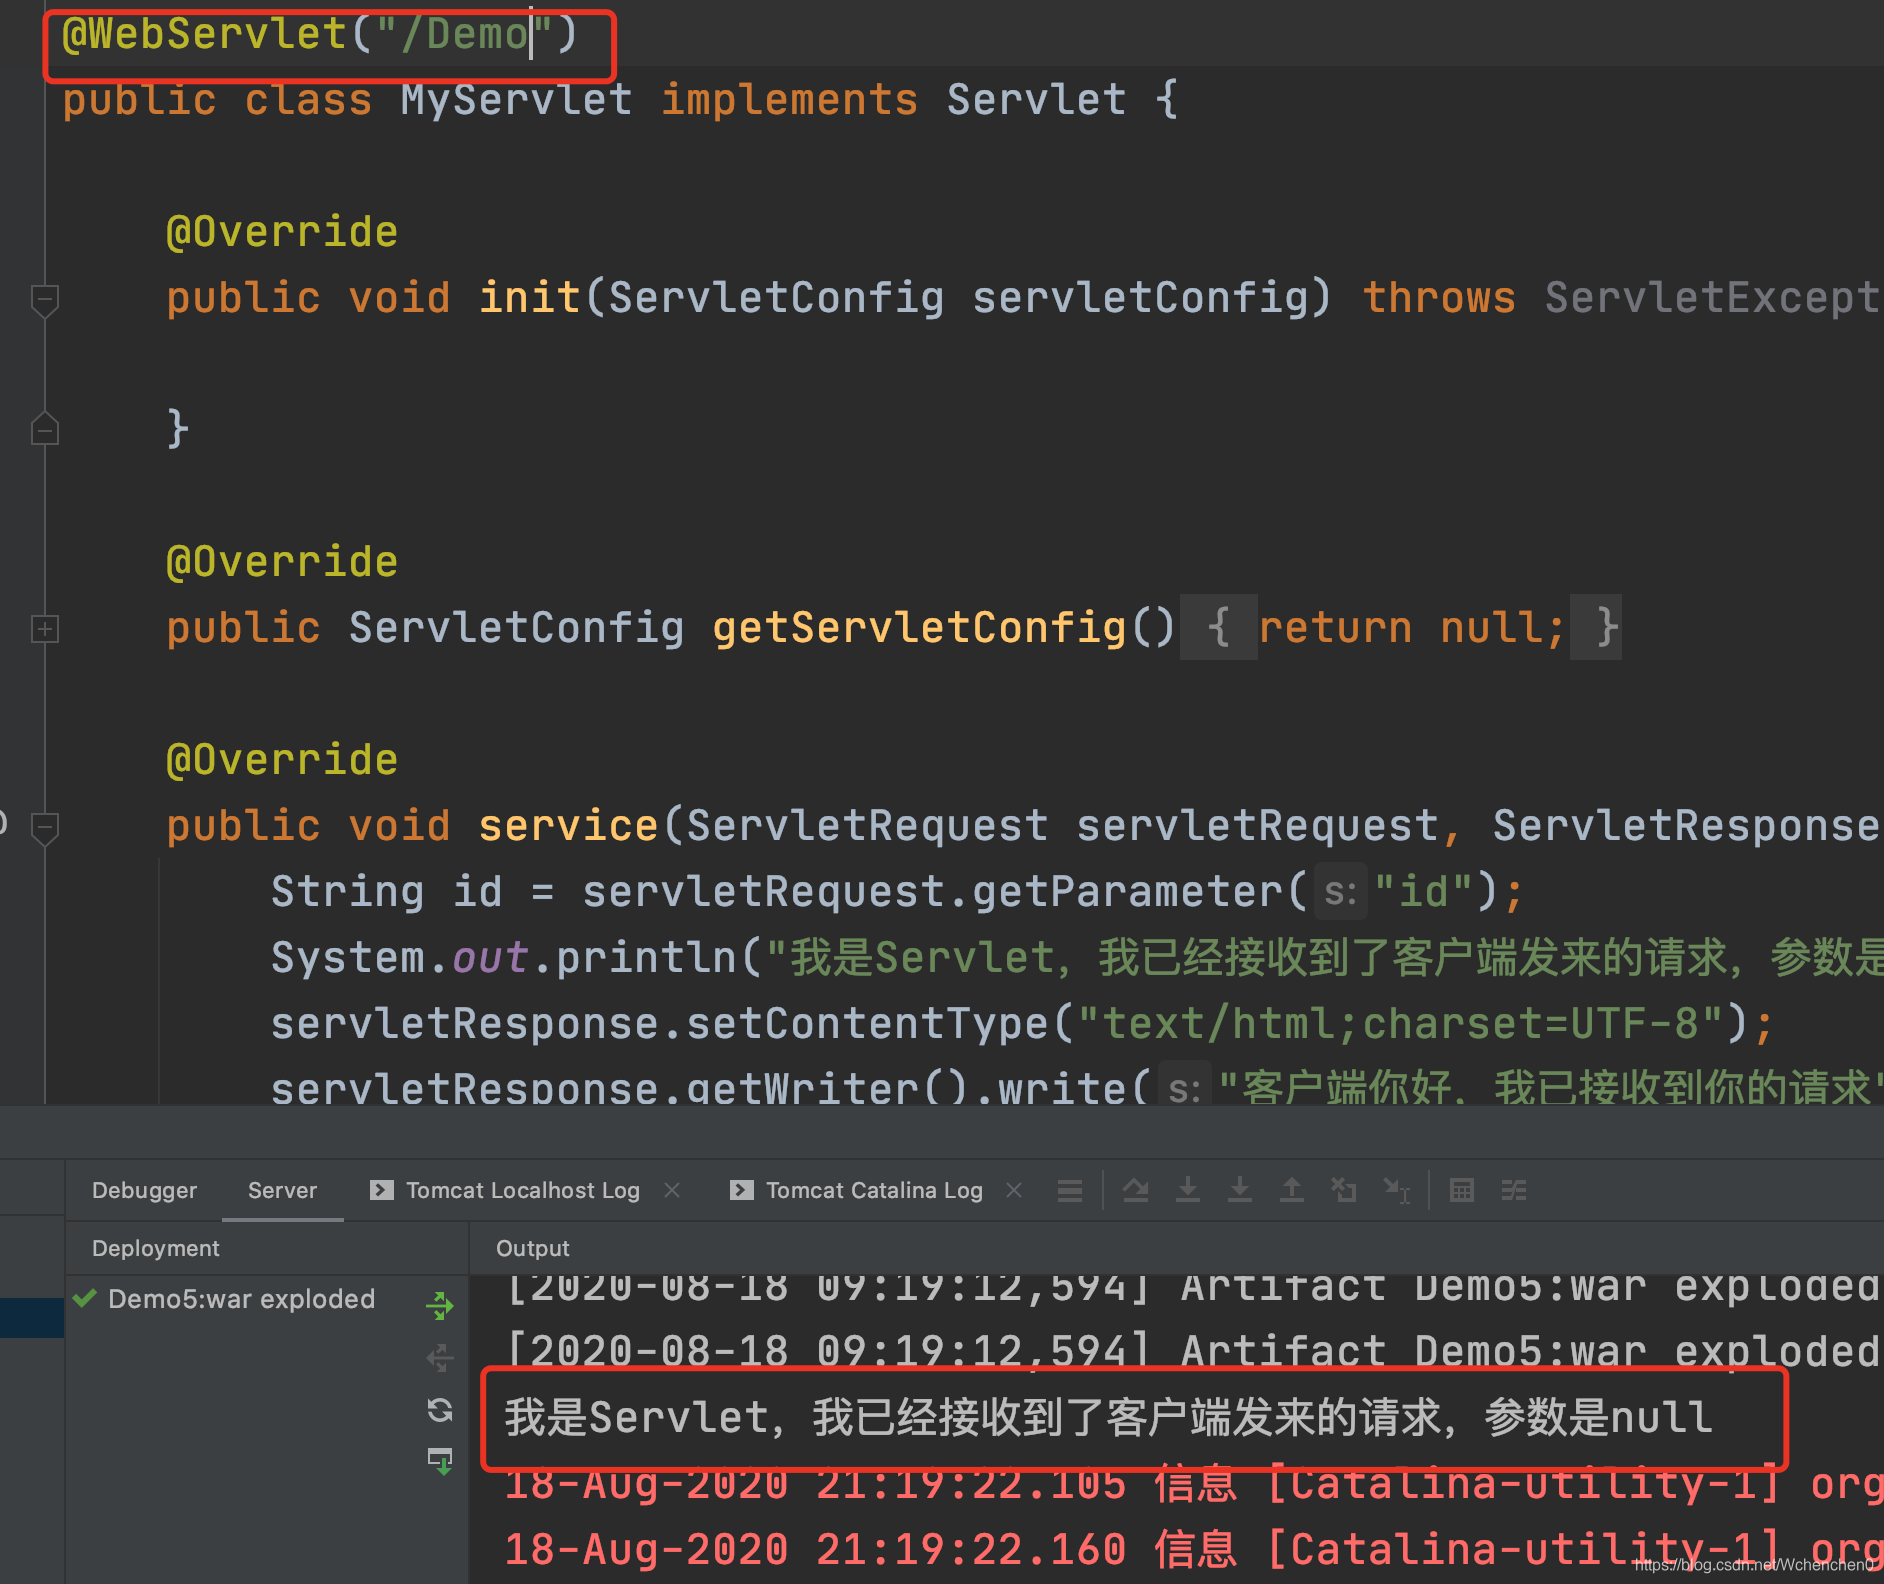Click the @Override annotation above service
This screenshot has height=1584, width=1884.
coord(282,760)
